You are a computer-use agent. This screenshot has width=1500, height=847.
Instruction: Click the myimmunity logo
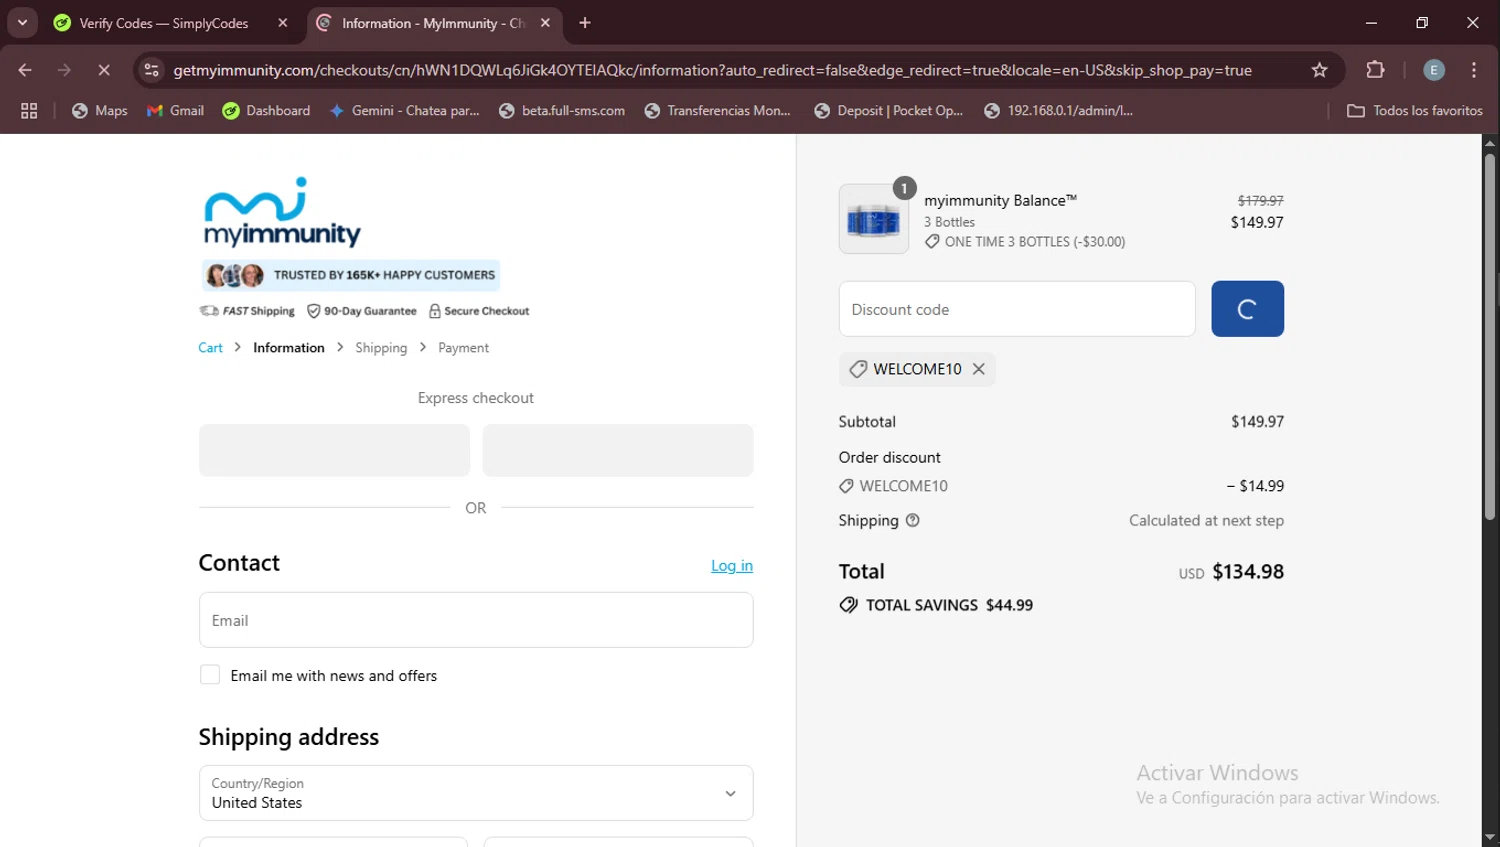point(282,212)
